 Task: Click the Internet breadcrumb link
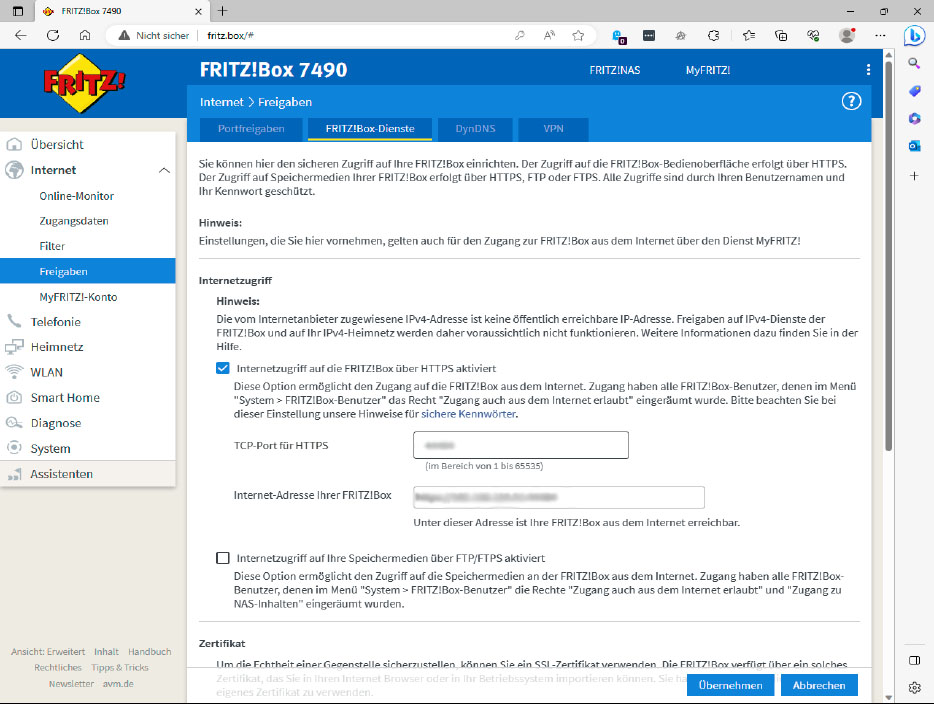(222, 102)
